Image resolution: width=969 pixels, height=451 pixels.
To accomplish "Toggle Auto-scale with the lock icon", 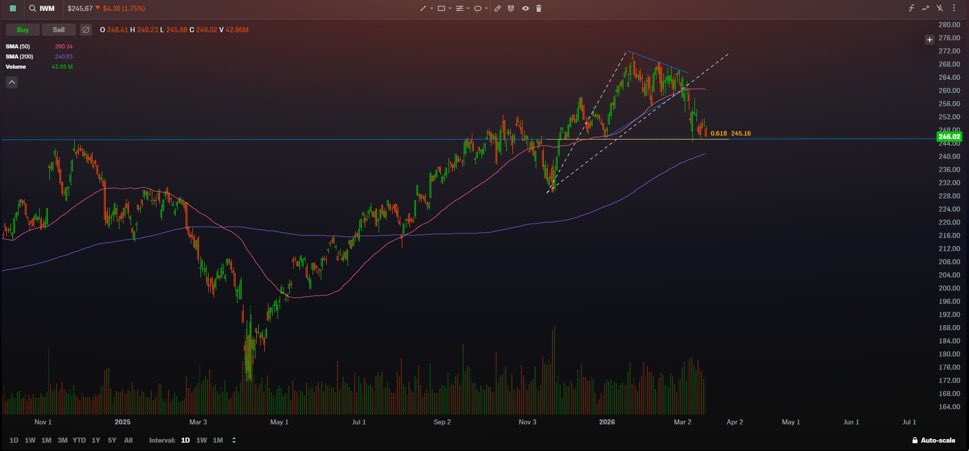I will pyautogui.click(x=915, y=440).
